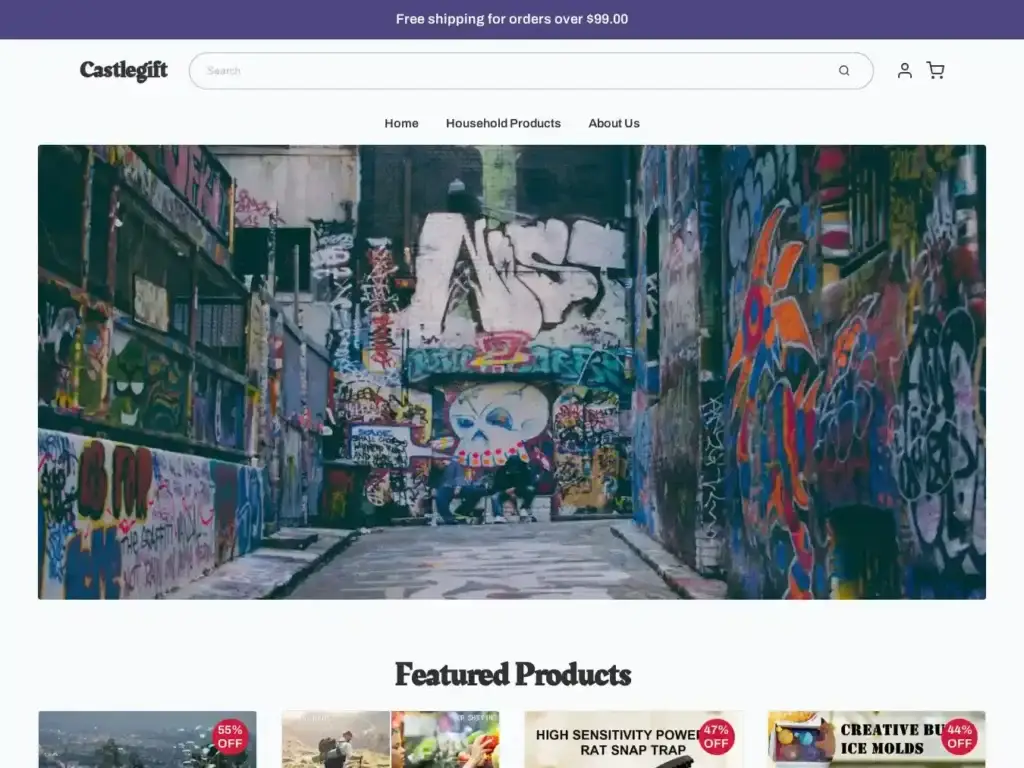Click the 55% OFF discount badge
The image size is (1024, 768).
(x=230, y=737)
